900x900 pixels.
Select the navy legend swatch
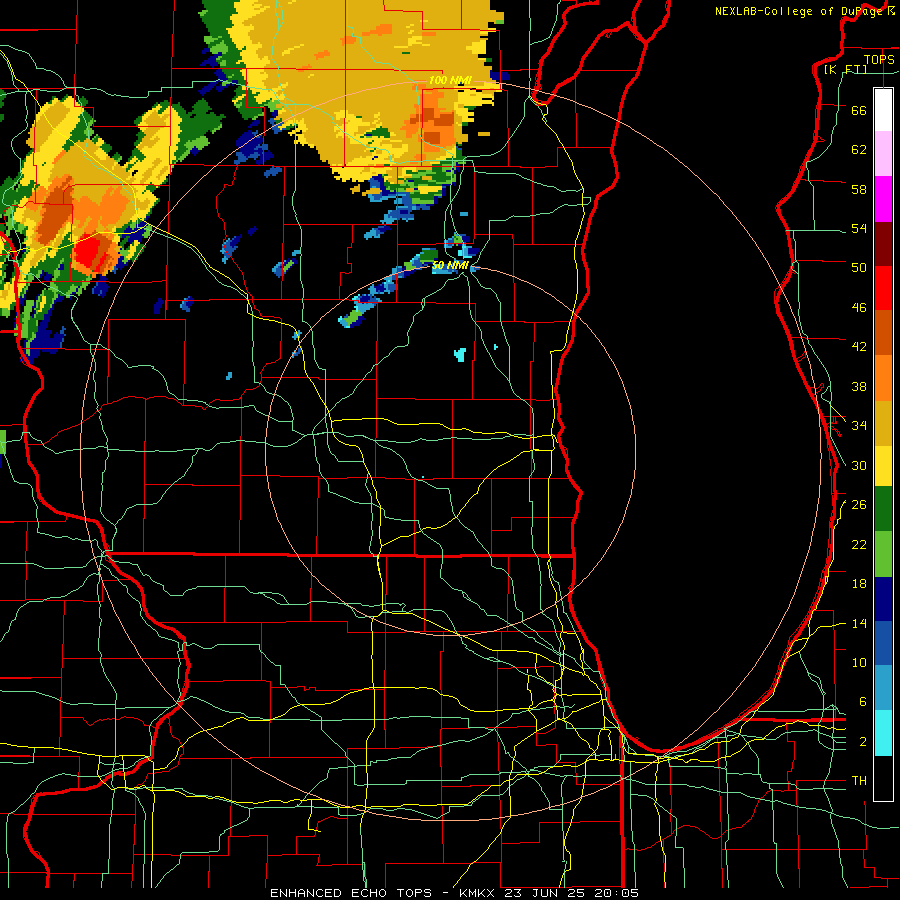coord(883,599)
